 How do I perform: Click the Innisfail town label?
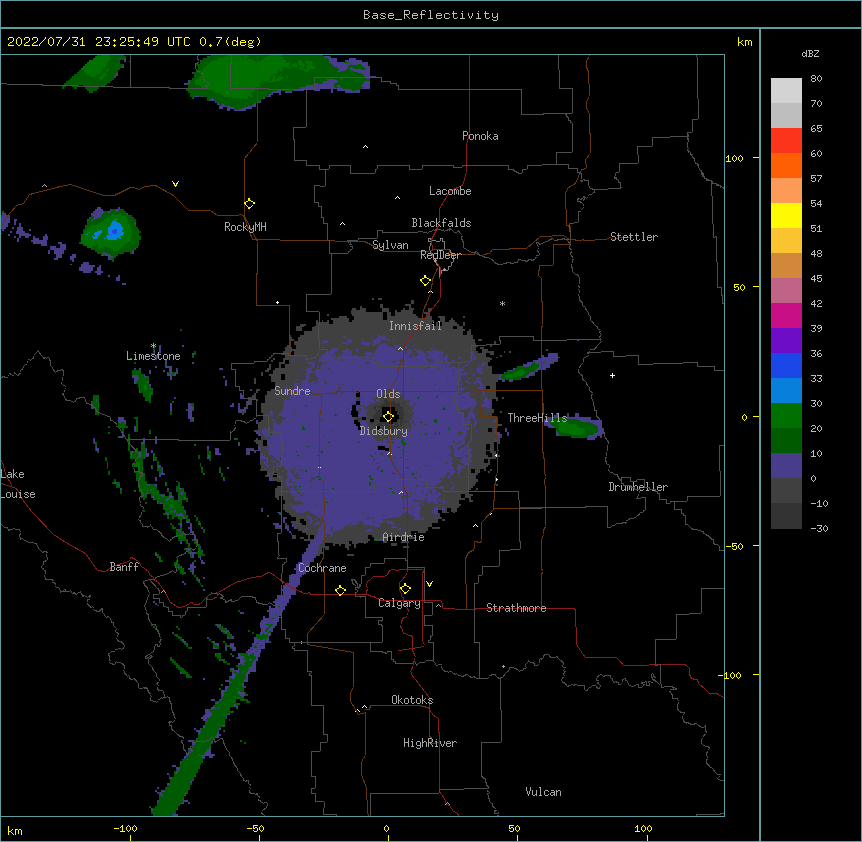tap(416, 326)
